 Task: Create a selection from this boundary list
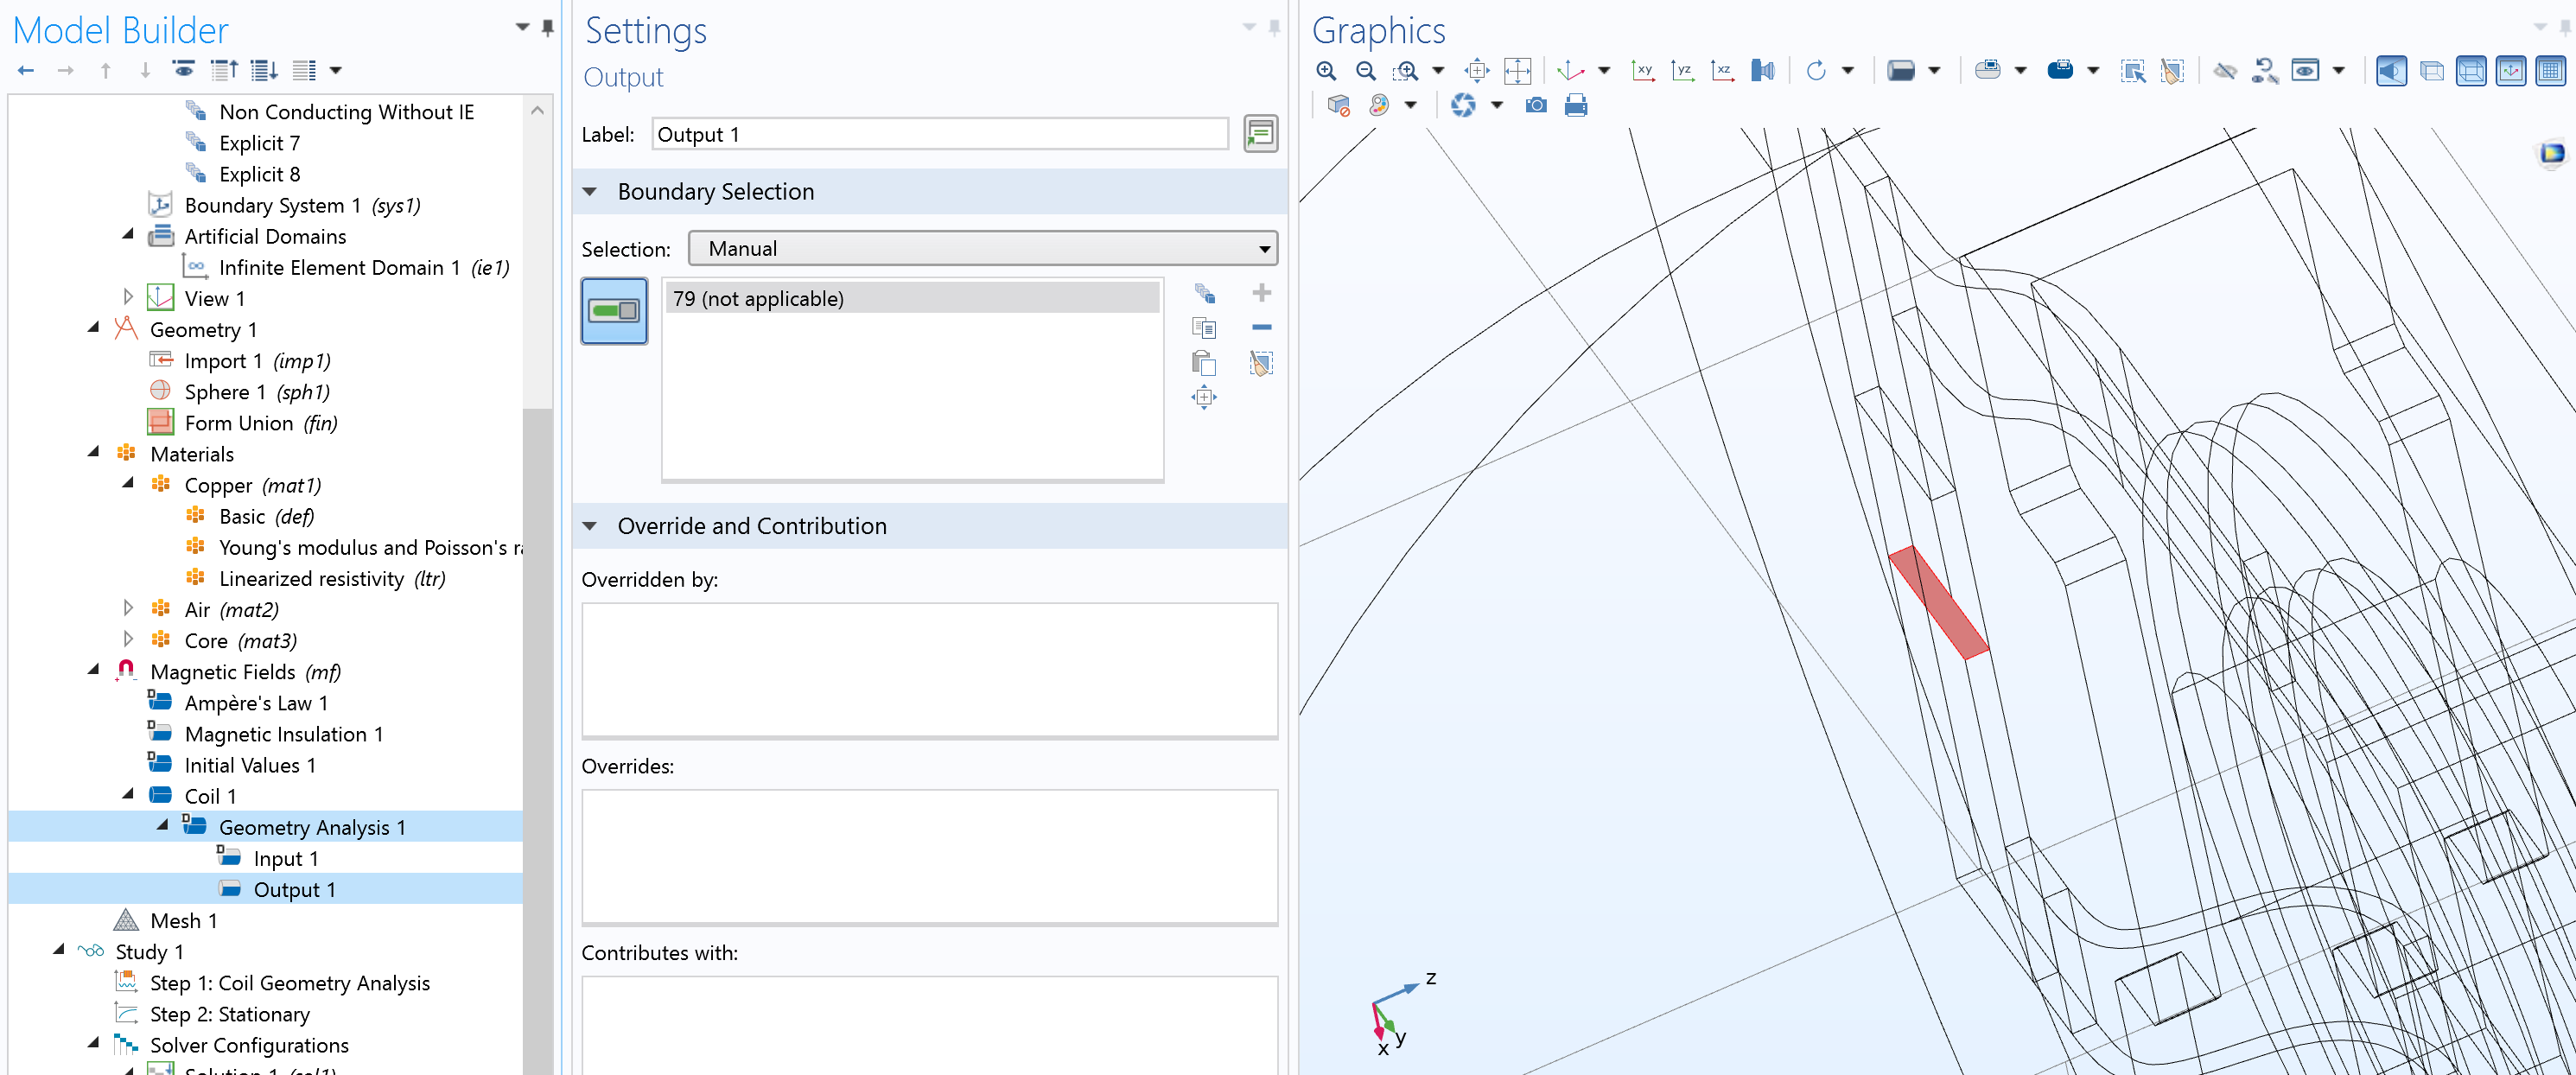click(x=1204, y=293)
